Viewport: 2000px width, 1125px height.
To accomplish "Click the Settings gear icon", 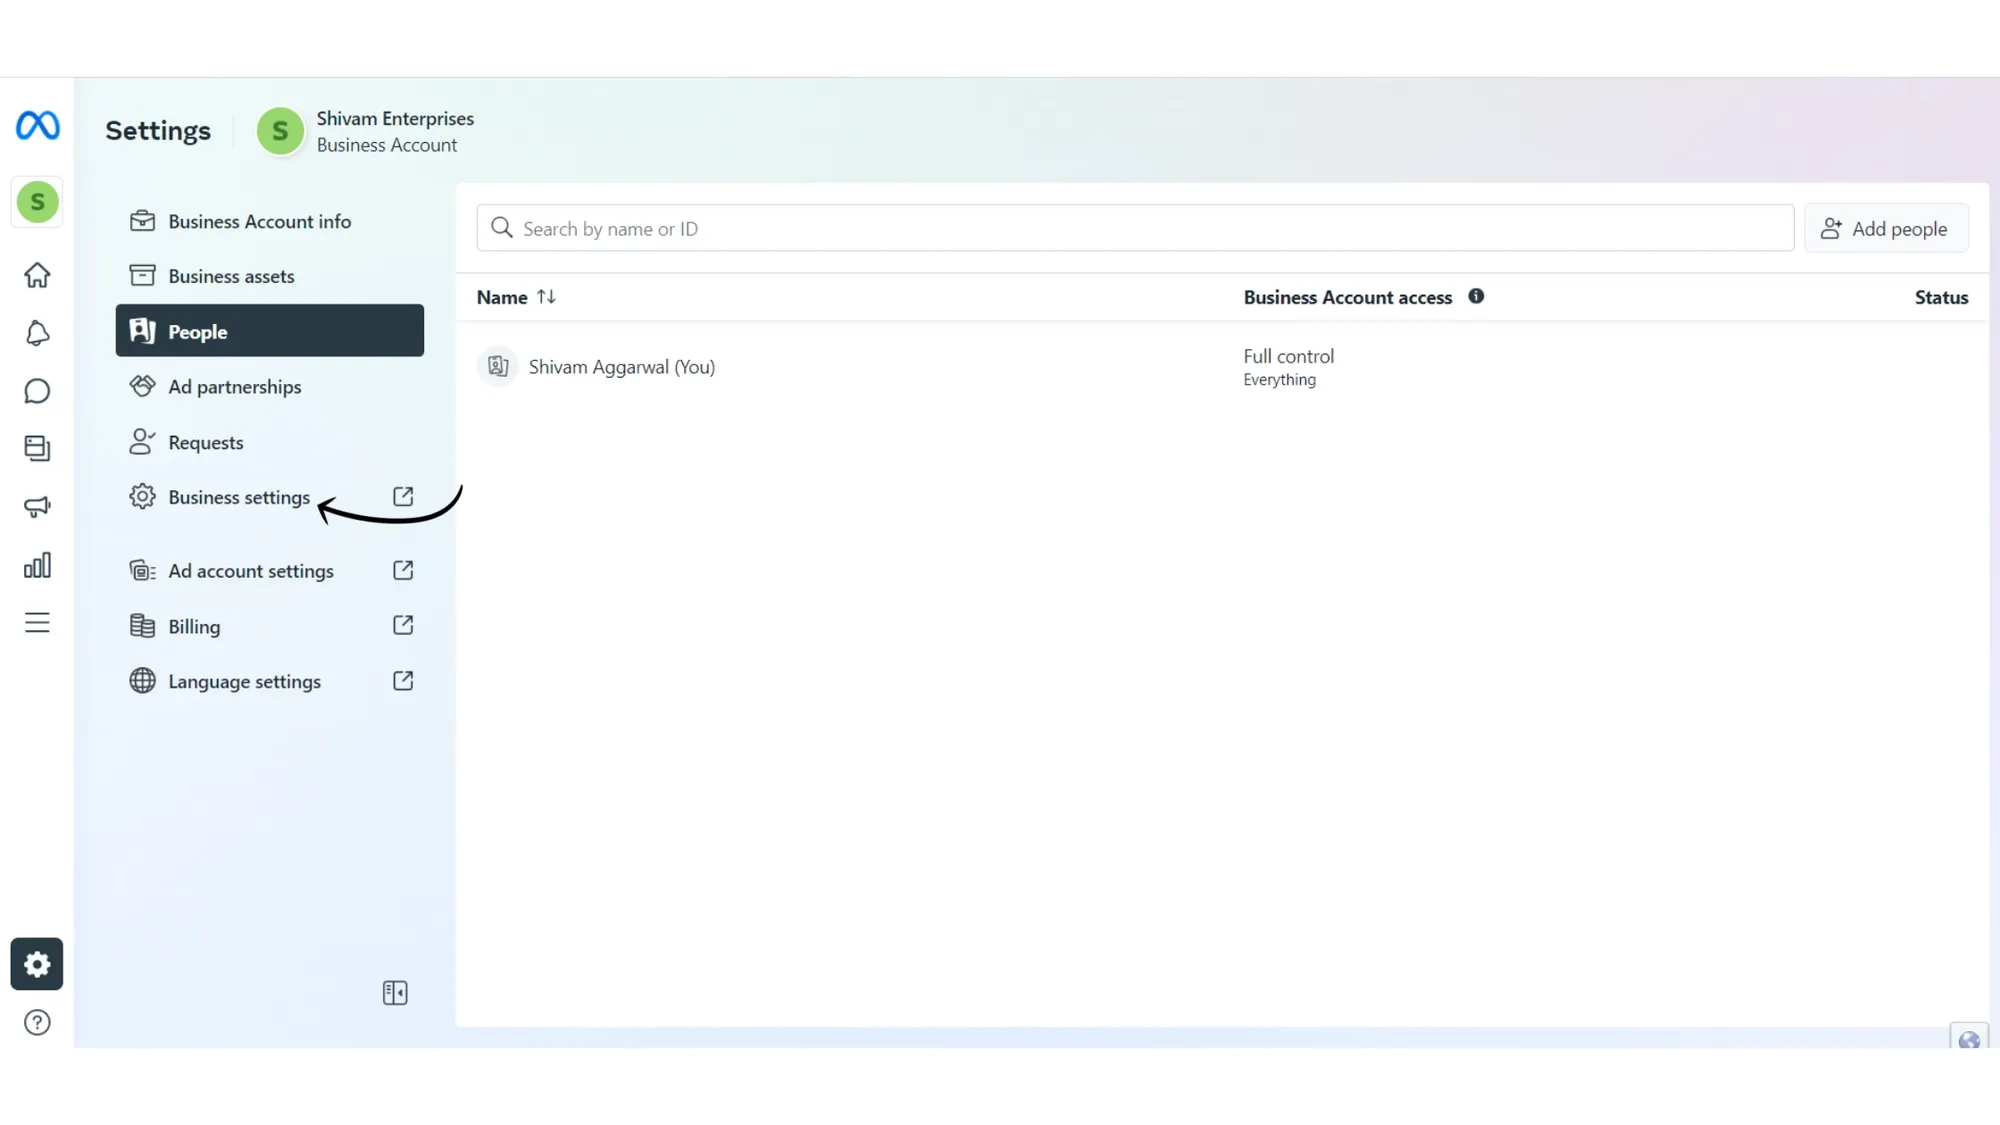I will pyautogui.click(x=37, y=964).
